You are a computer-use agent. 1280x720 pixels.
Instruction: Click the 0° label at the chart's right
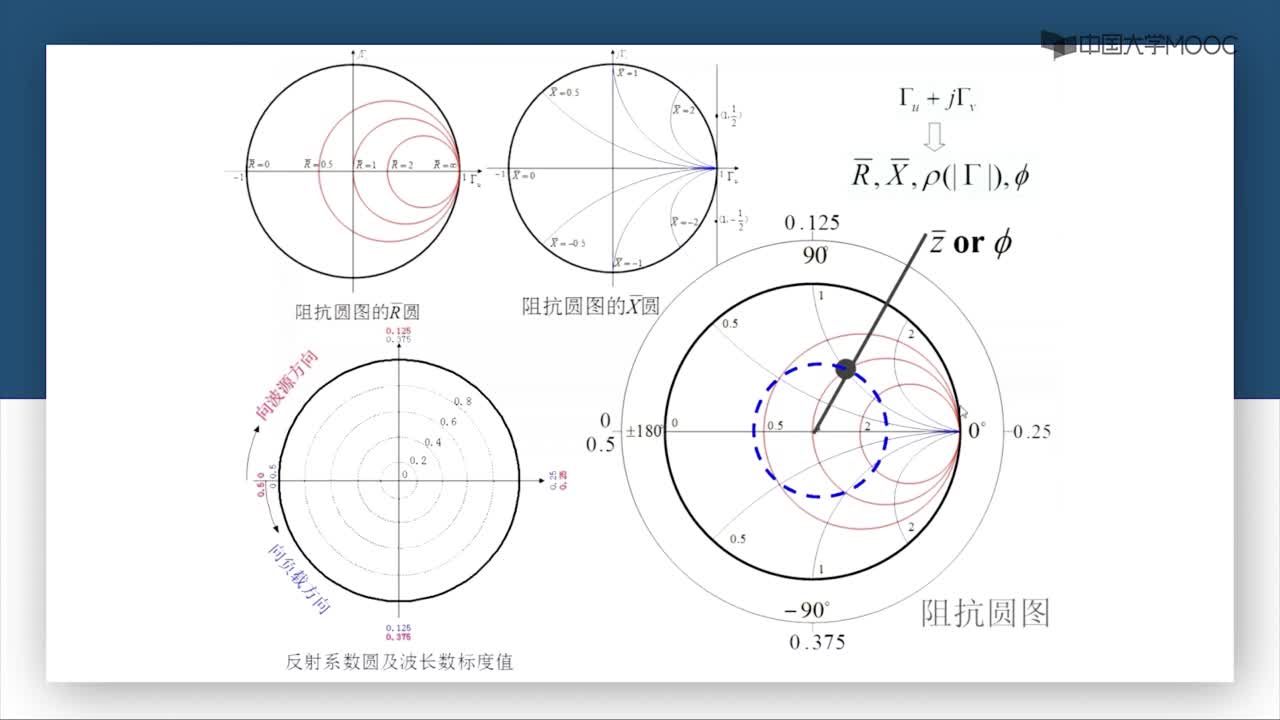[x=975, y=432]
